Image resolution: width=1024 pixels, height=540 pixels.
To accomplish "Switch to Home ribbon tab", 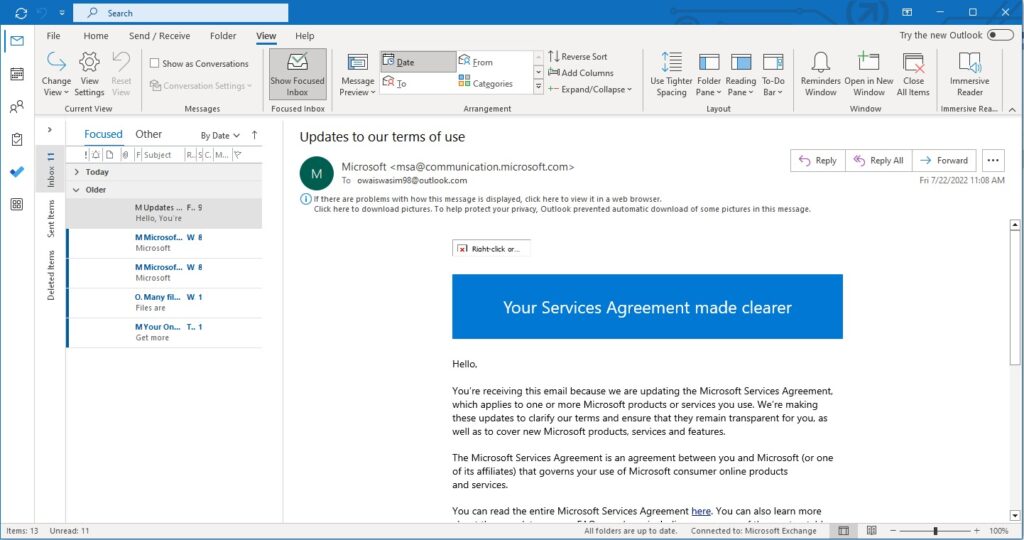I will click(96, 36).
